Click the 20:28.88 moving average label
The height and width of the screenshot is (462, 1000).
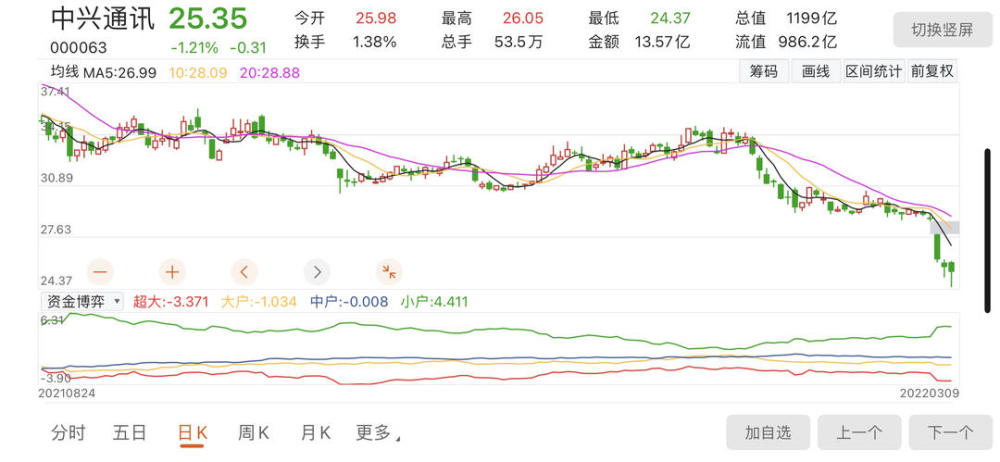270,73
